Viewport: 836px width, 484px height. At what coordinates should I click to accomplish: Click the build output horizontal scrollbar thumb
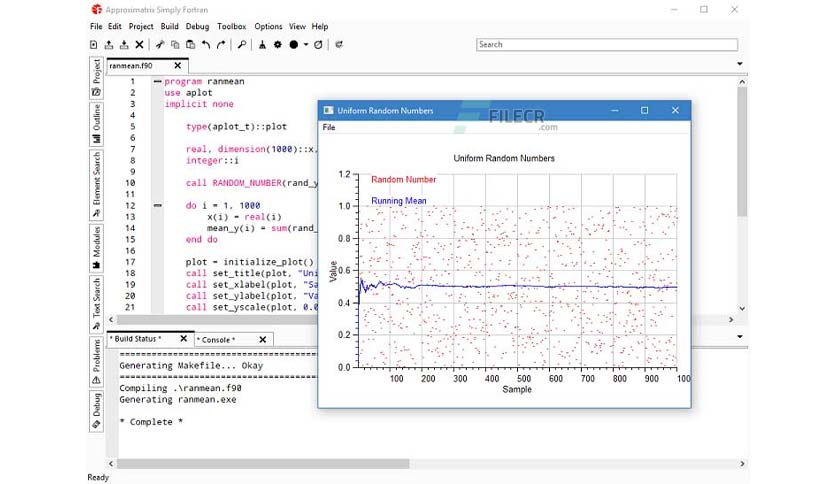[x=263, y=464]
